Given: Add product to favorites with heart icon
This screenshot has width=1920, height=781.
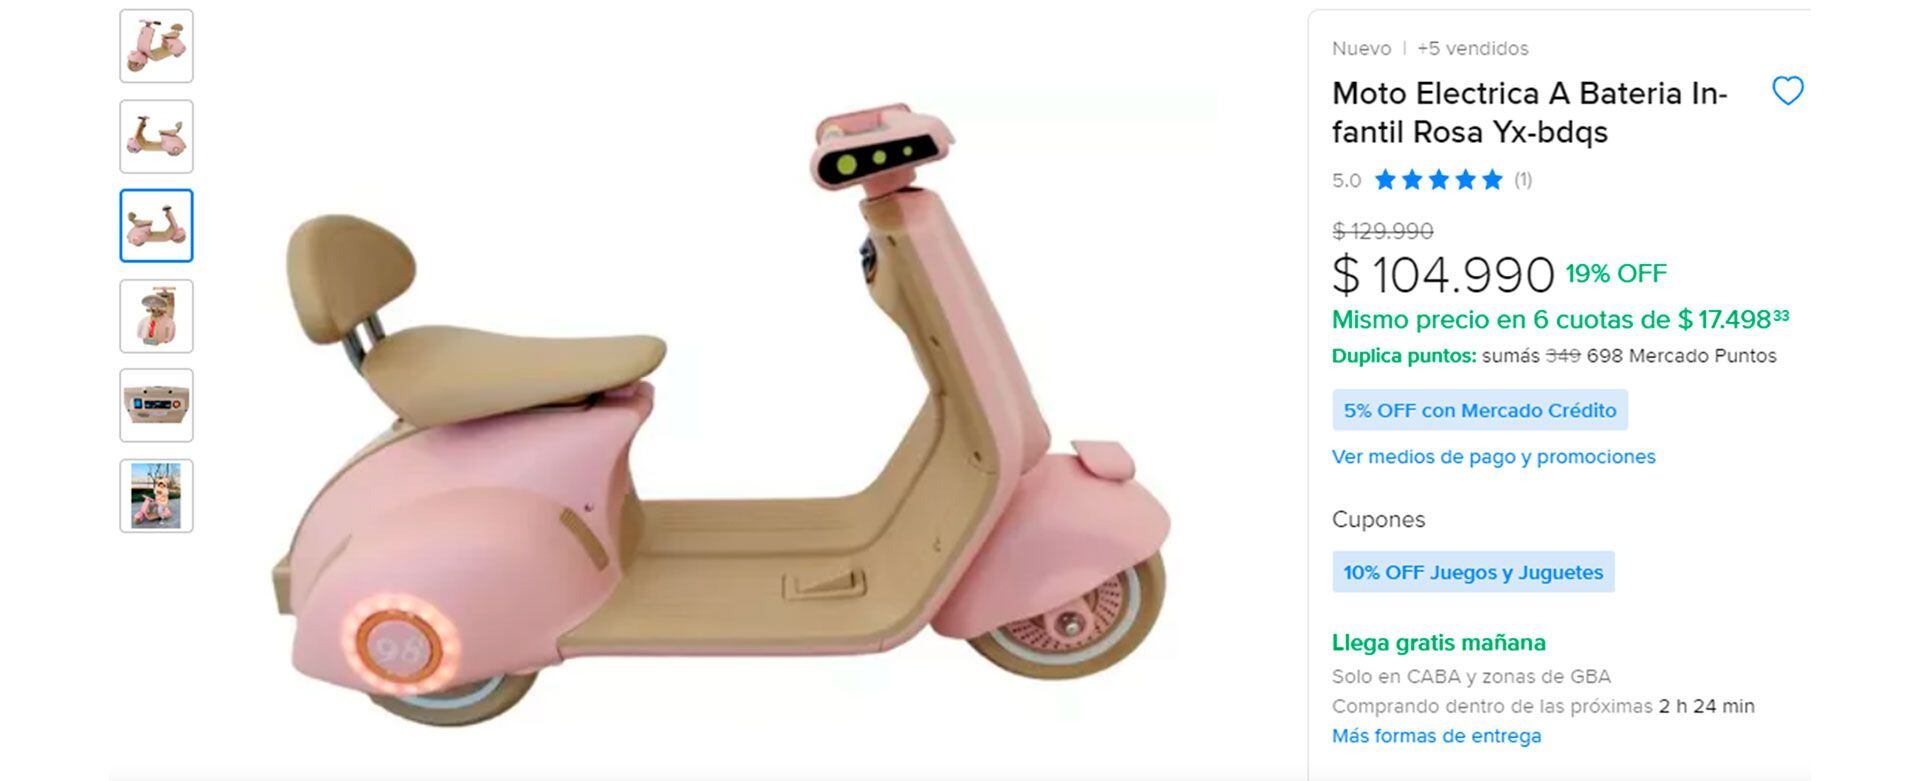Looking at the screenshot, I should point(1787,91).
